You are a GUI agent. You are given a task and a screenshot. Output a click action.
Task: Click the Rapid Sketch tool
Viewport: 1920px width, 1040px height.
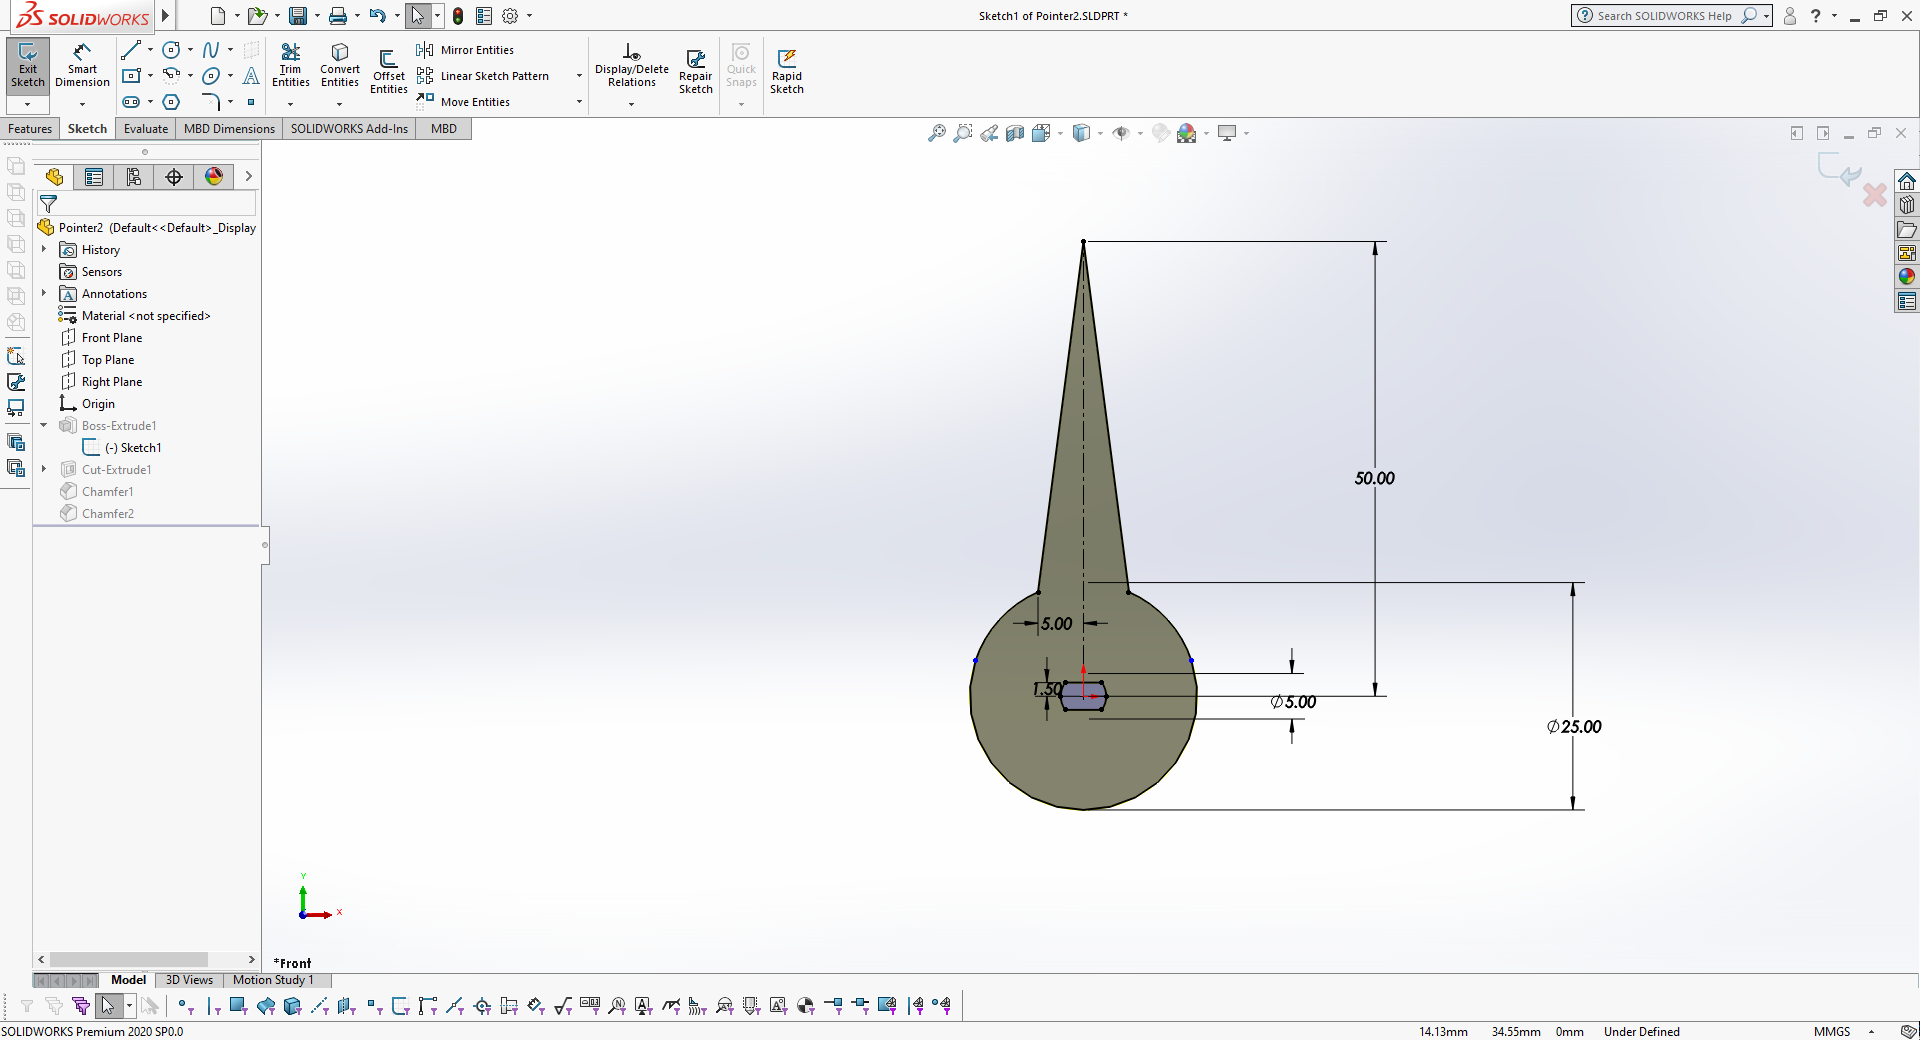(x=787, y=72)
